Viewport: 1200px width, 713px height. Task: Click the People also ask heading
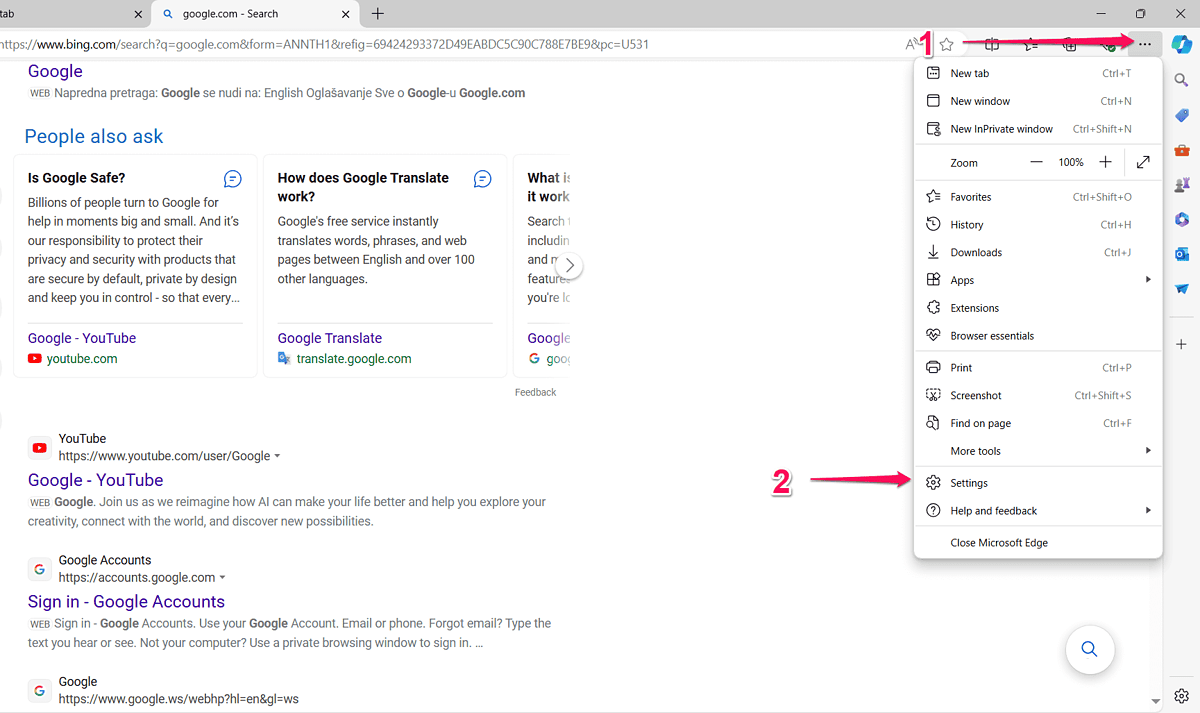coord(94,137)
